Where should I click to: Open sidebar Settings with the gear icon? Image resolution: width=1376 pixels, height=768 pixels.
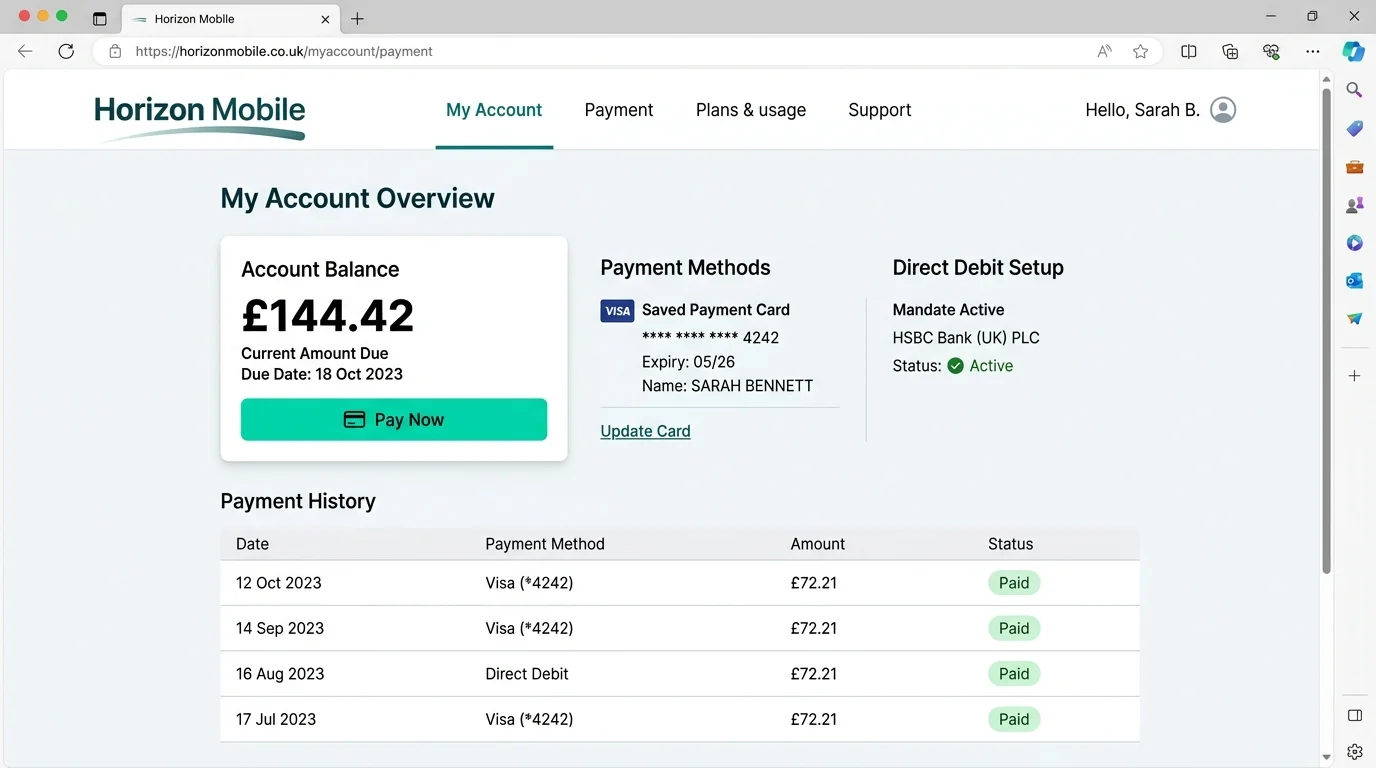coord(1353,751)
